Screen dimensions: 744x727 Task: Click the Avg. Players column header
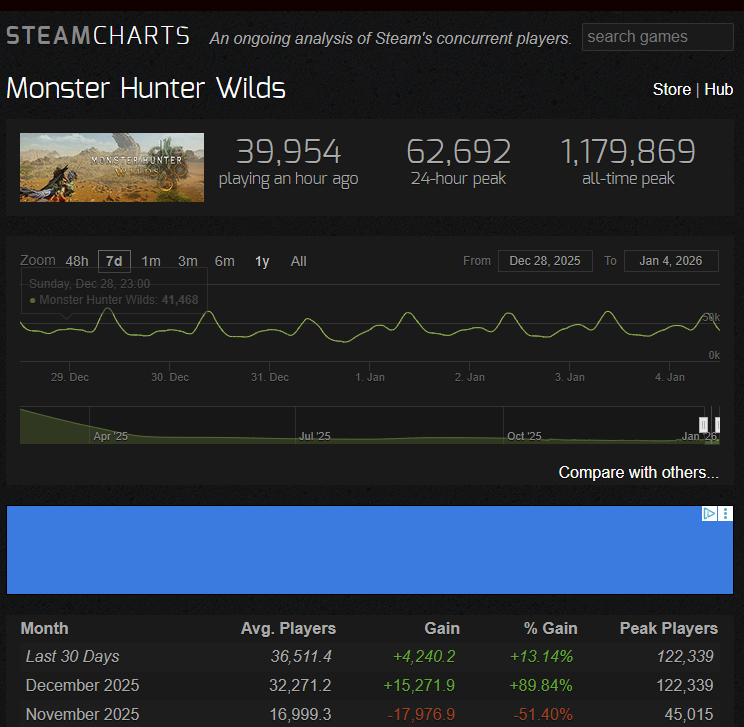(288, 628)
